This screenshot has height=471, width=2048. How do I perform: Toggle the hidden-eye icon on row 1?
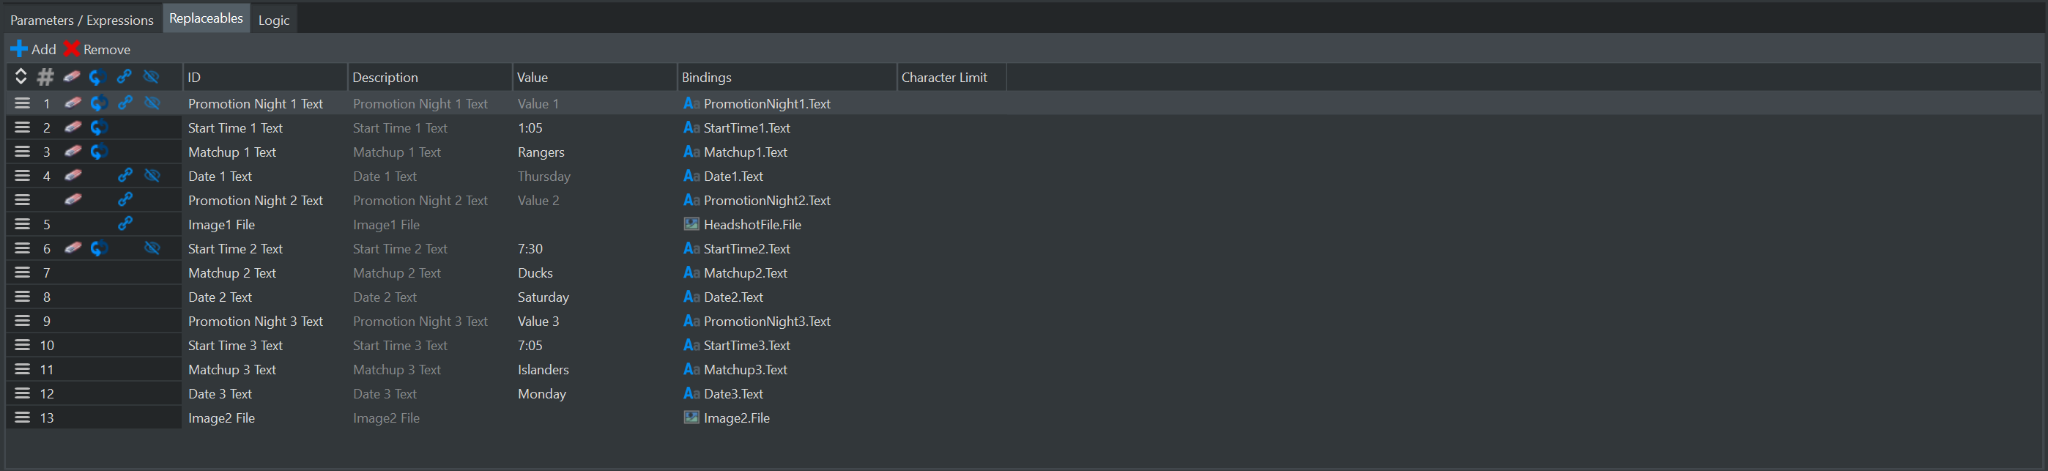point(152,103)
